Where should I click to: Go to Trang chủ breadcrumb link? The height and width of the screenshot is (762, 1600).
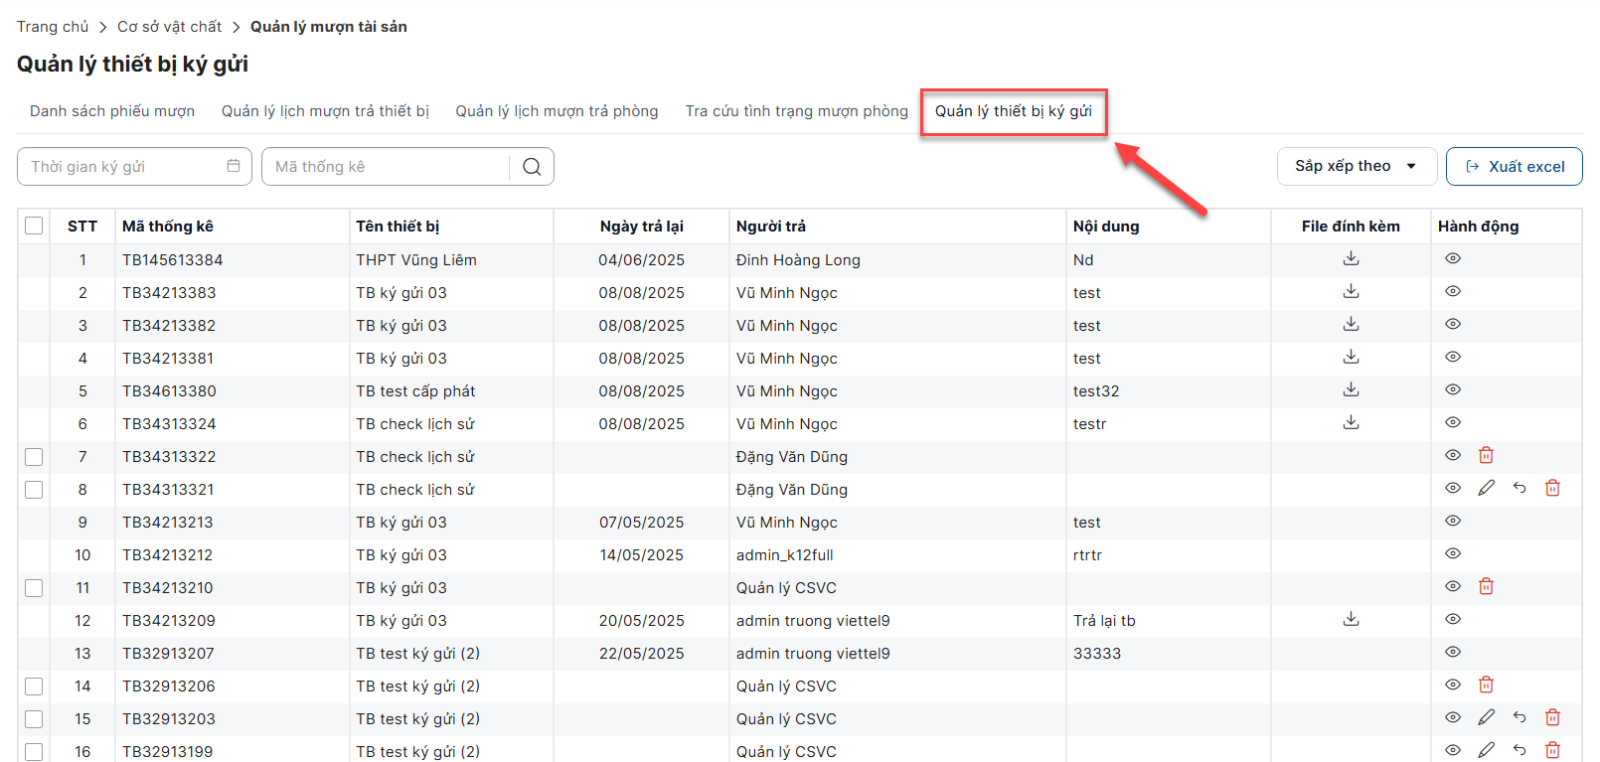pyautogui.click(x=52, y=27)
